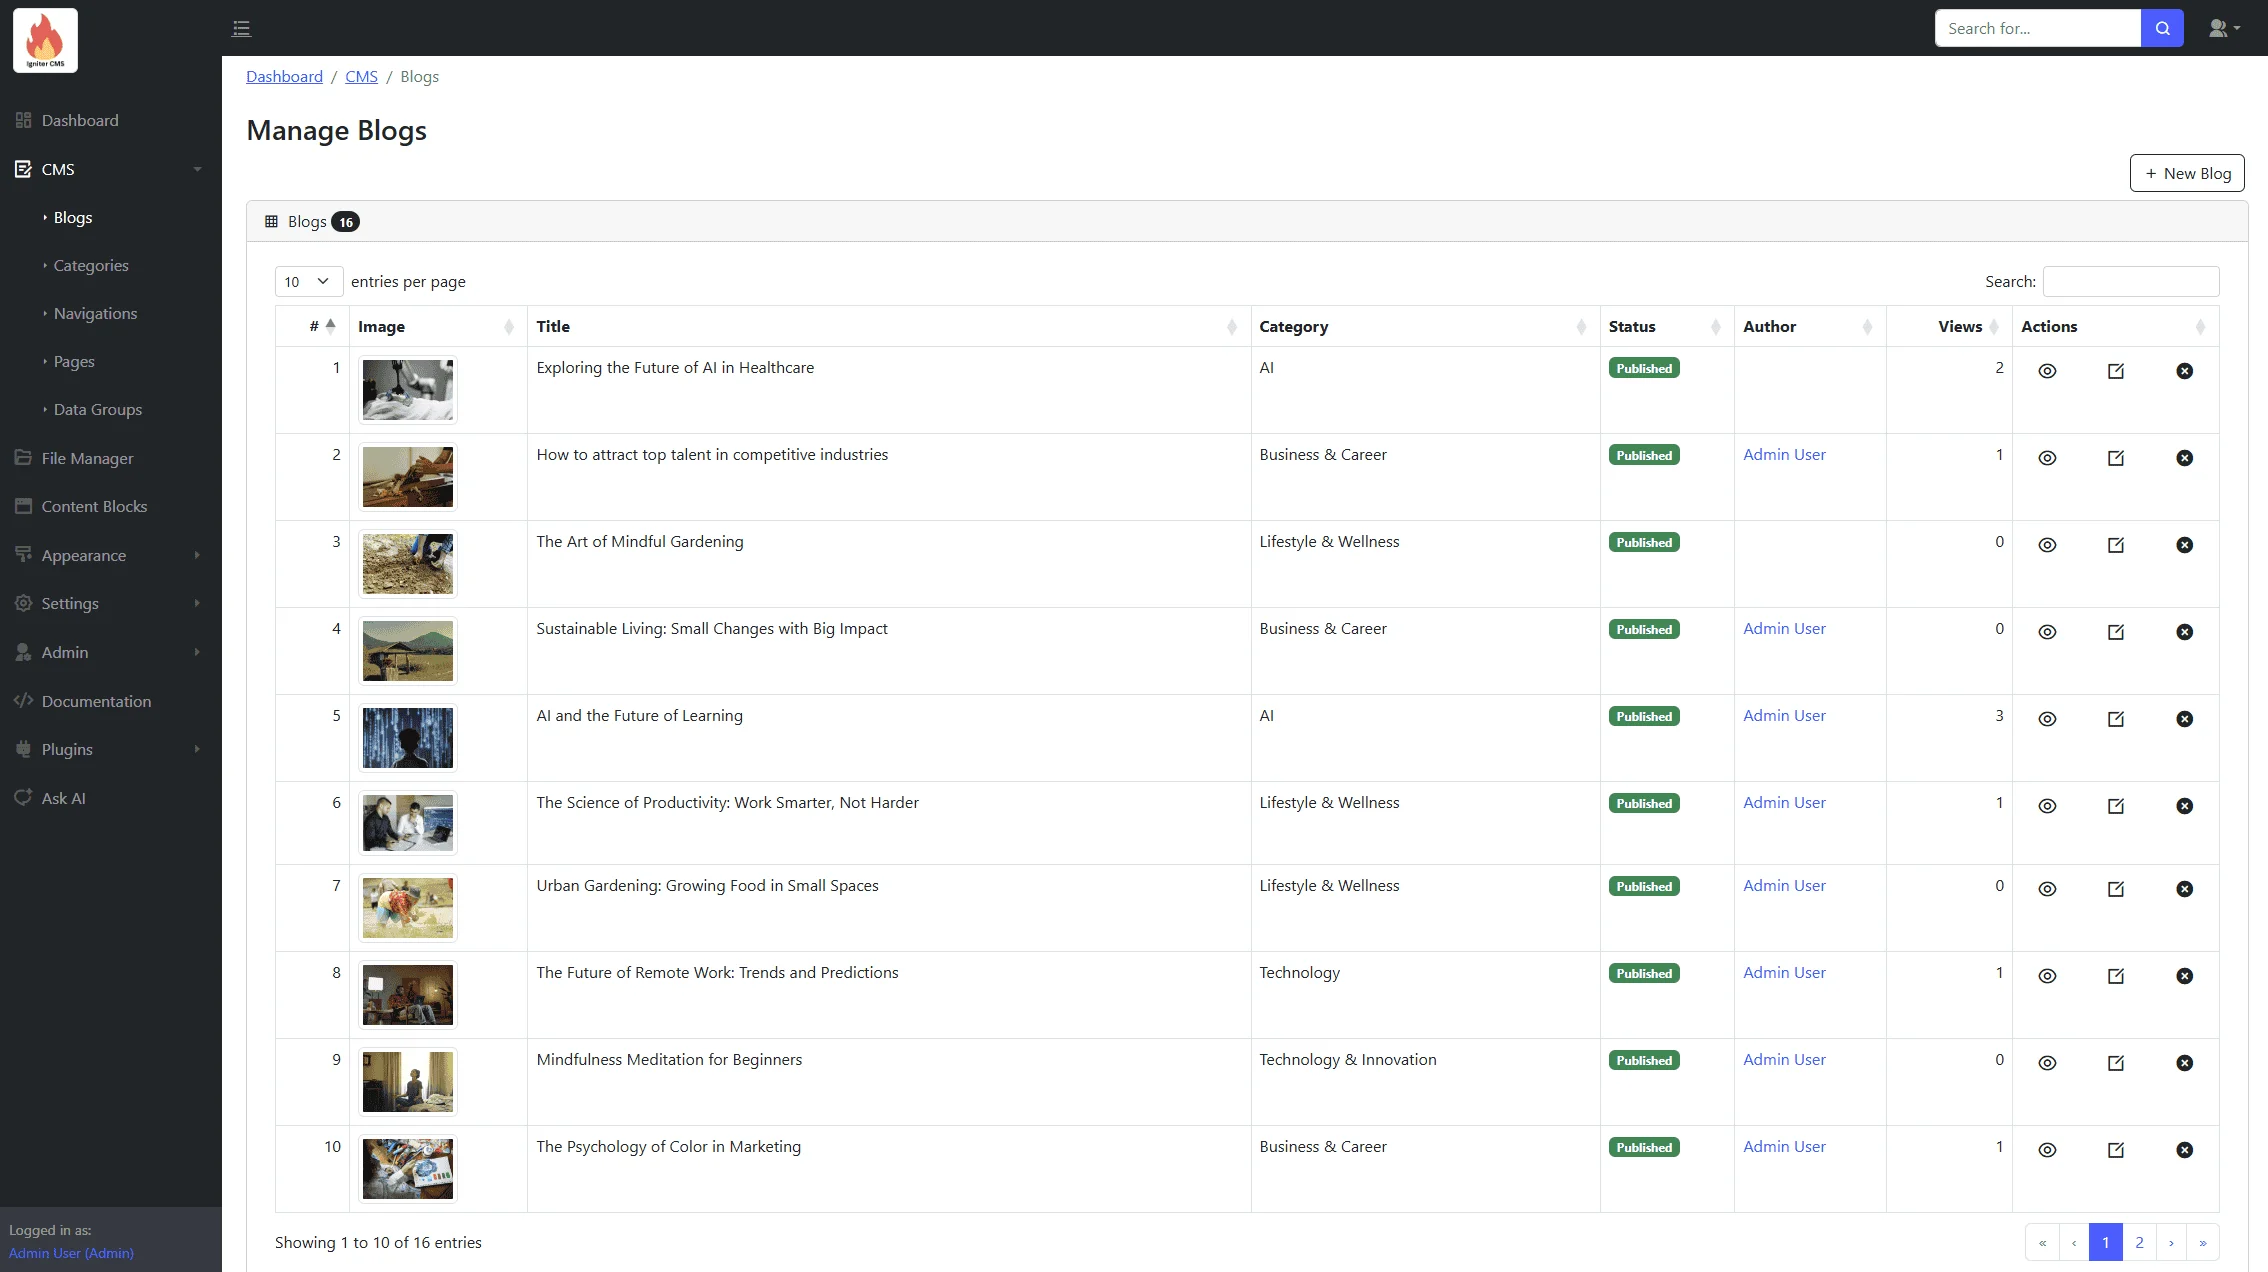Viewport: 2268px width, 1272px height.
Task: Switch to Pages in the sidebar menu
Action: [x=74, y=361]
